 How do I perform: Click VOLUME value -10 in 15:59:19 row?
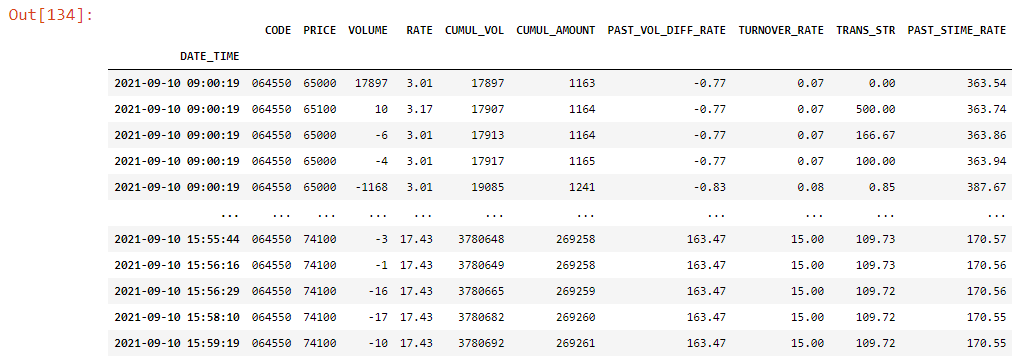point(377,343)
